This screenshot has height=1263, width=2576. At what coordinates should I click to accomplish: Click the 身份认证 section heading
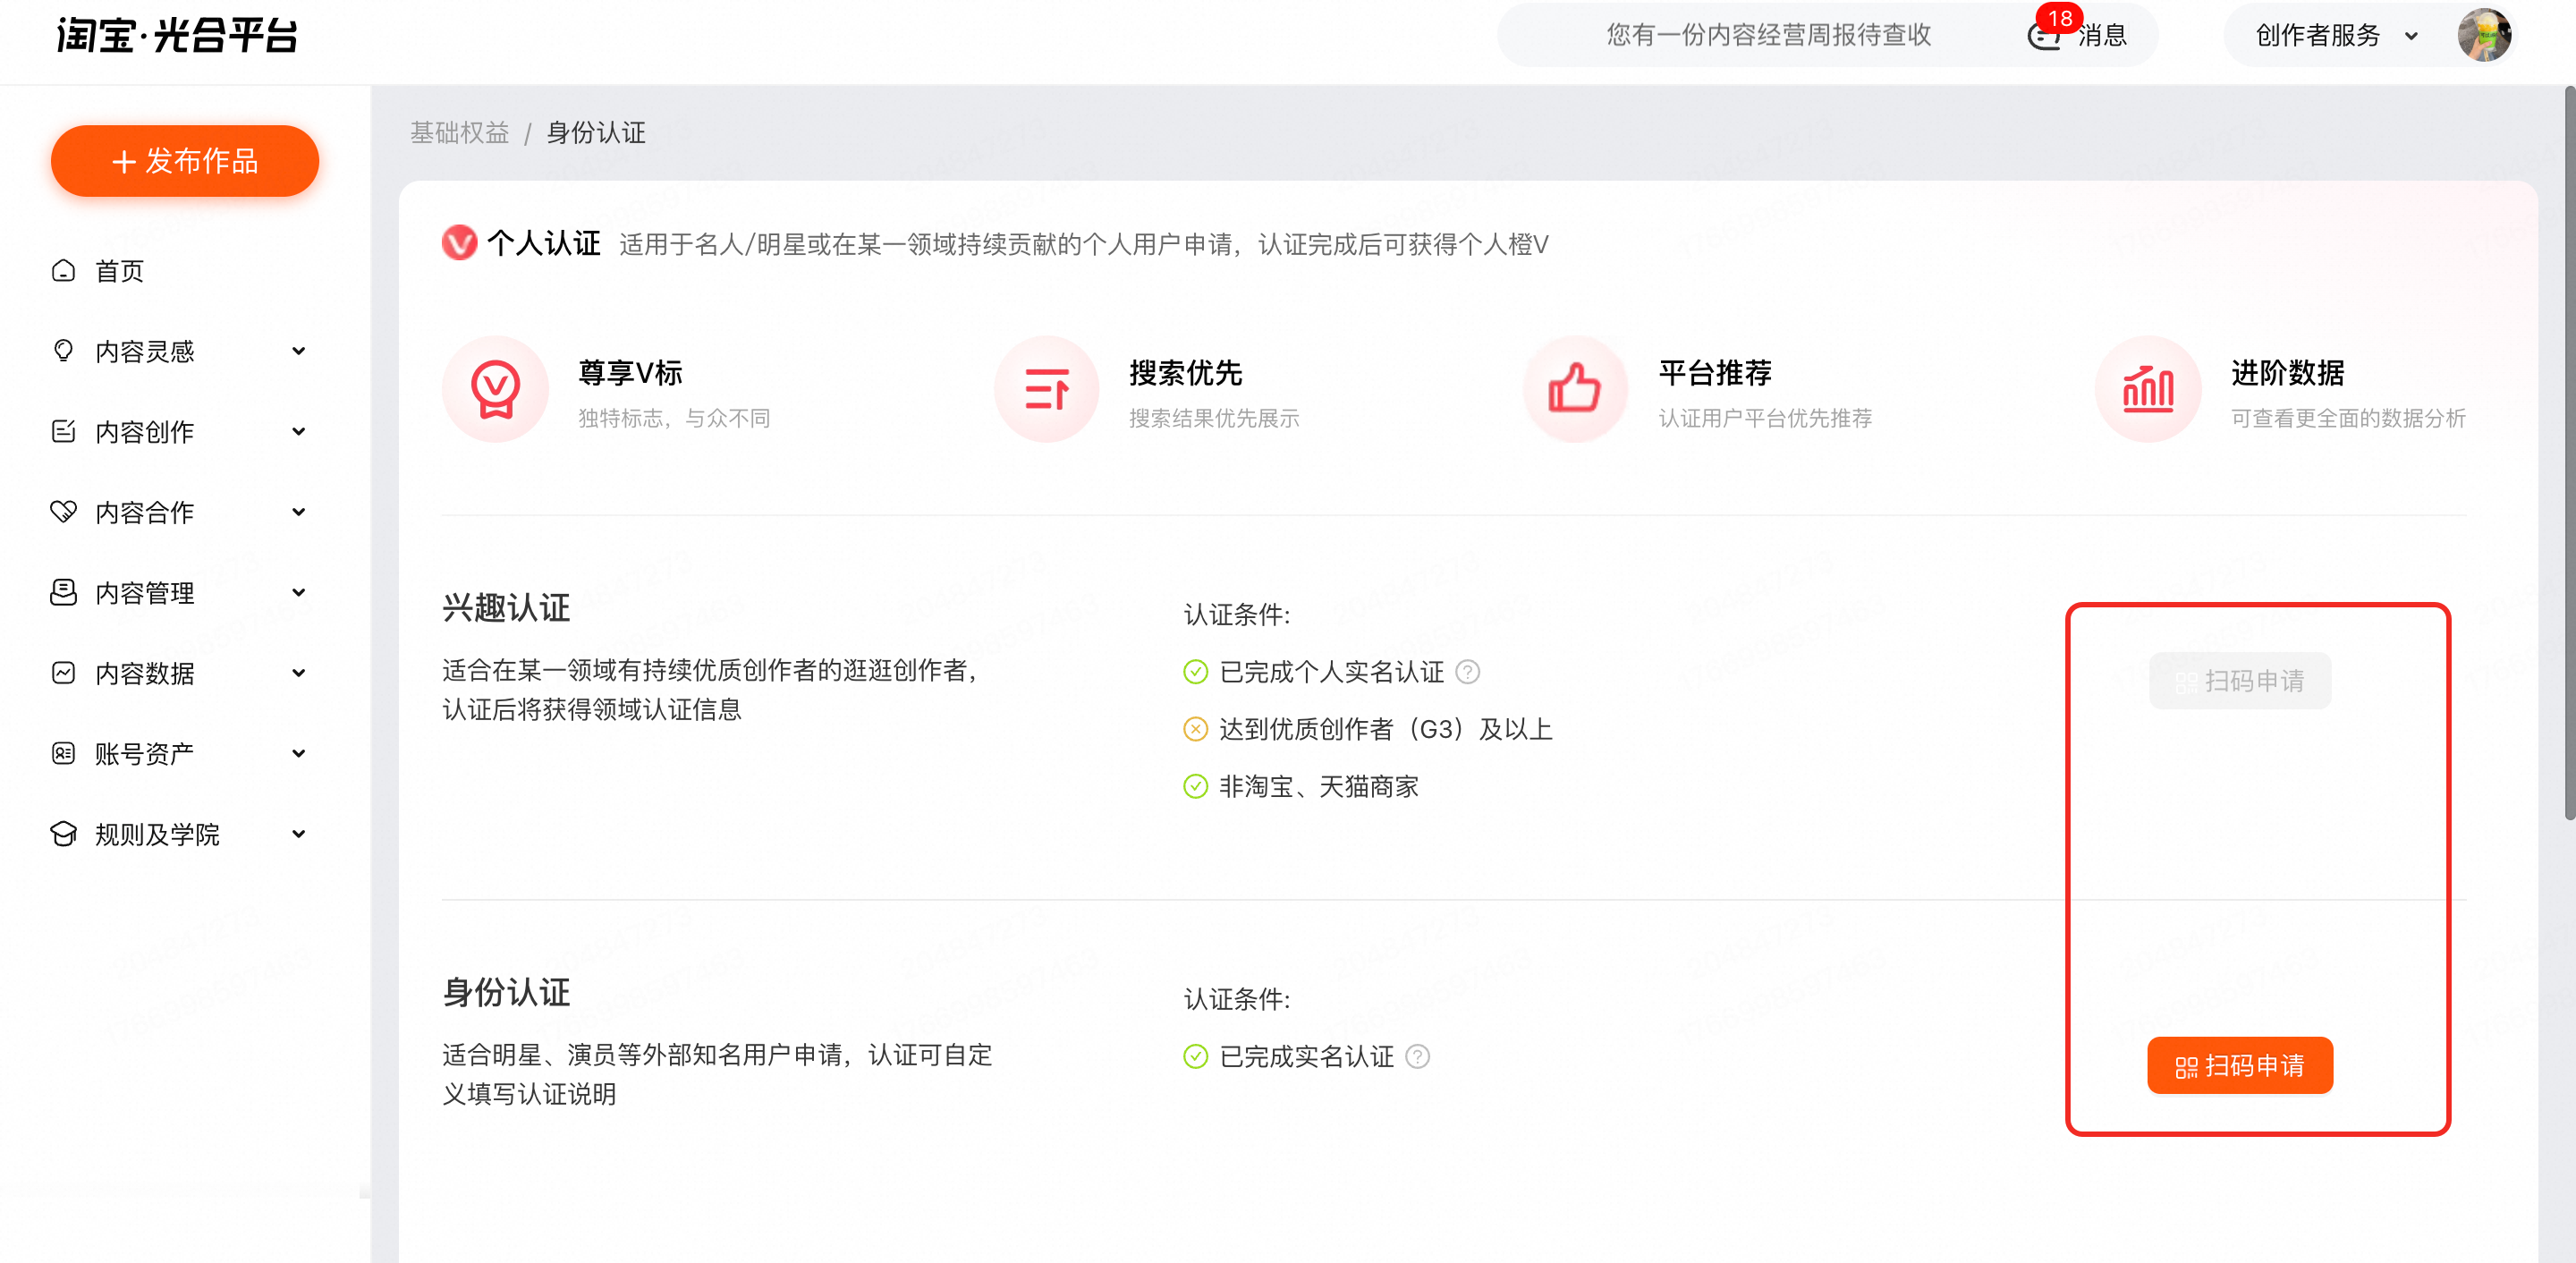point(506,993)
